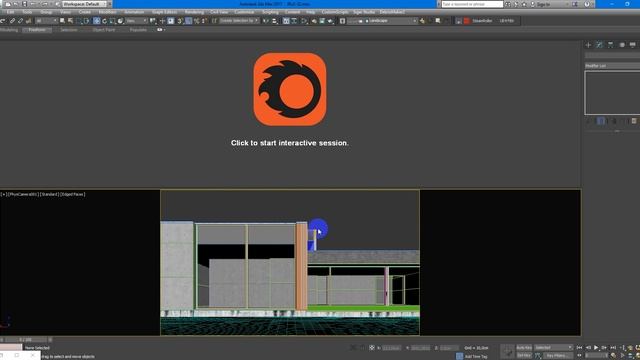Activate the Select Object tool
Image resolution: width=640 pixels, height=360 pixels.
[62, 20]
